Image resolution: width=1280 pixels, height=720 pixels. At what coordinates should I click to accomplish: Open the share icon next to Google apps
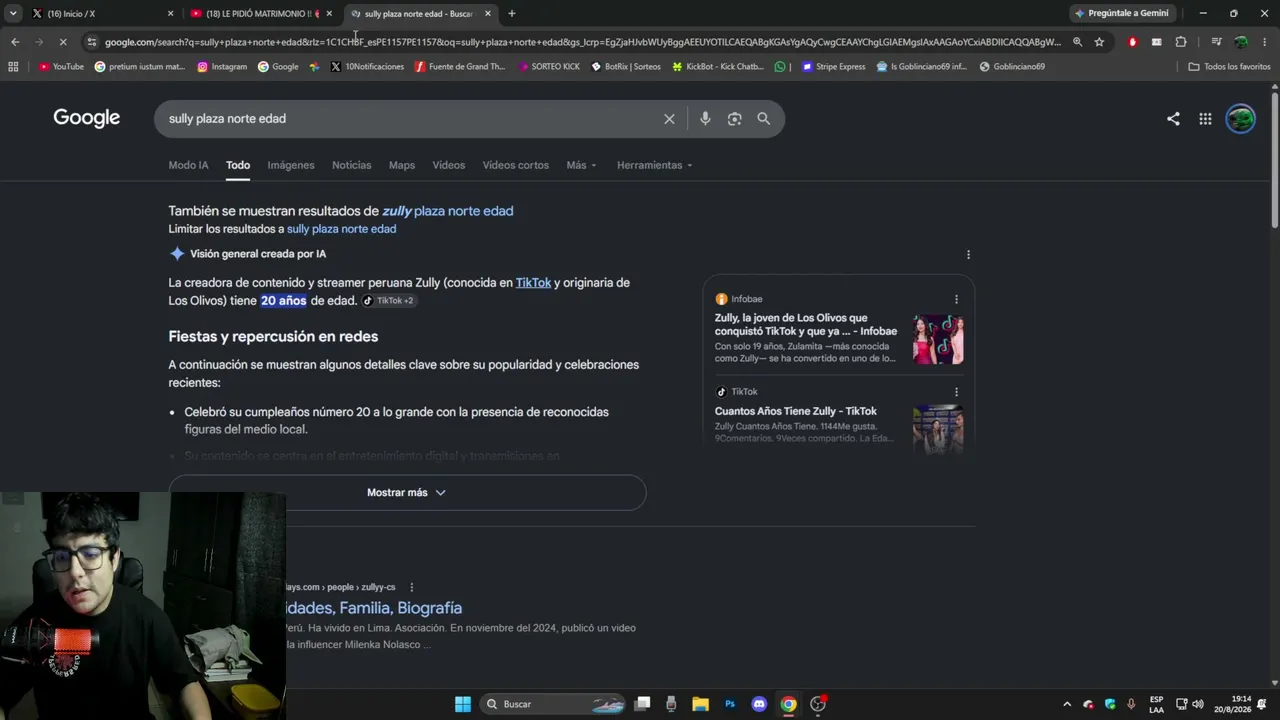pos(1173,119)
